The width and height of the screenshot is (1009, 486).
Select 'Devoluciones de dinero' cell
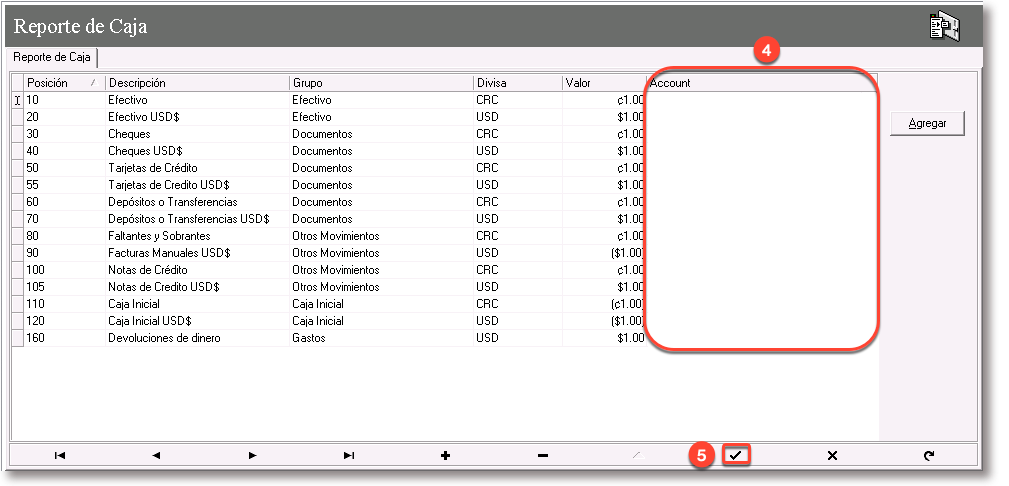(198, 338)
